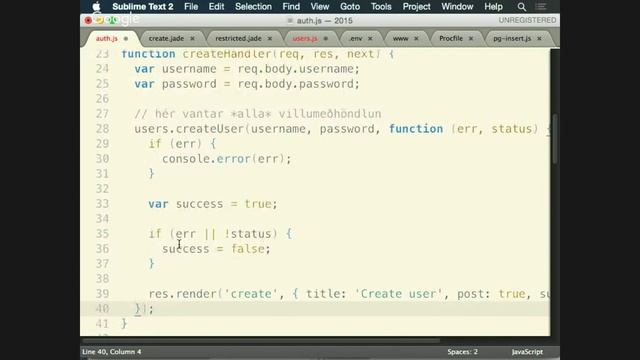The width and height of the screenshot is (640, 360).
Task: Close the create.jade tab
Action: click(192, 38)
